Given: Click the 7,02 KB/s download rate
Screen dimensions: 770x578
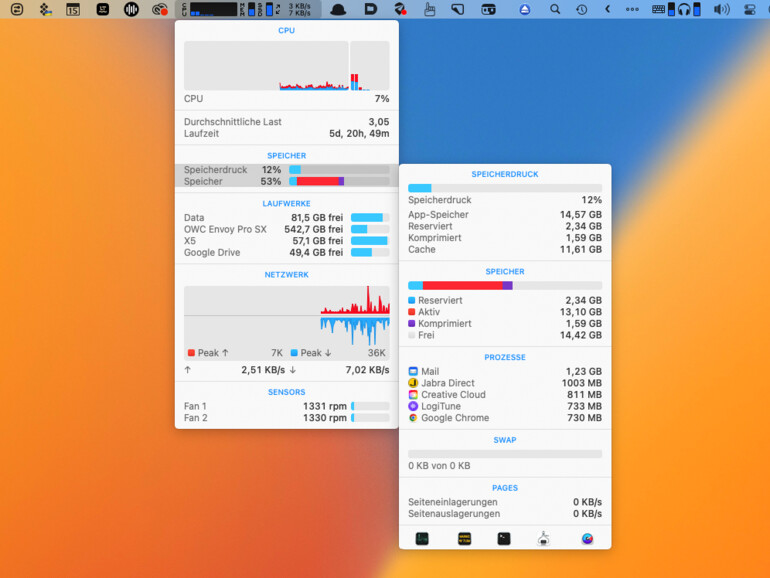Looking at the screenshot, I should point(367,370).
